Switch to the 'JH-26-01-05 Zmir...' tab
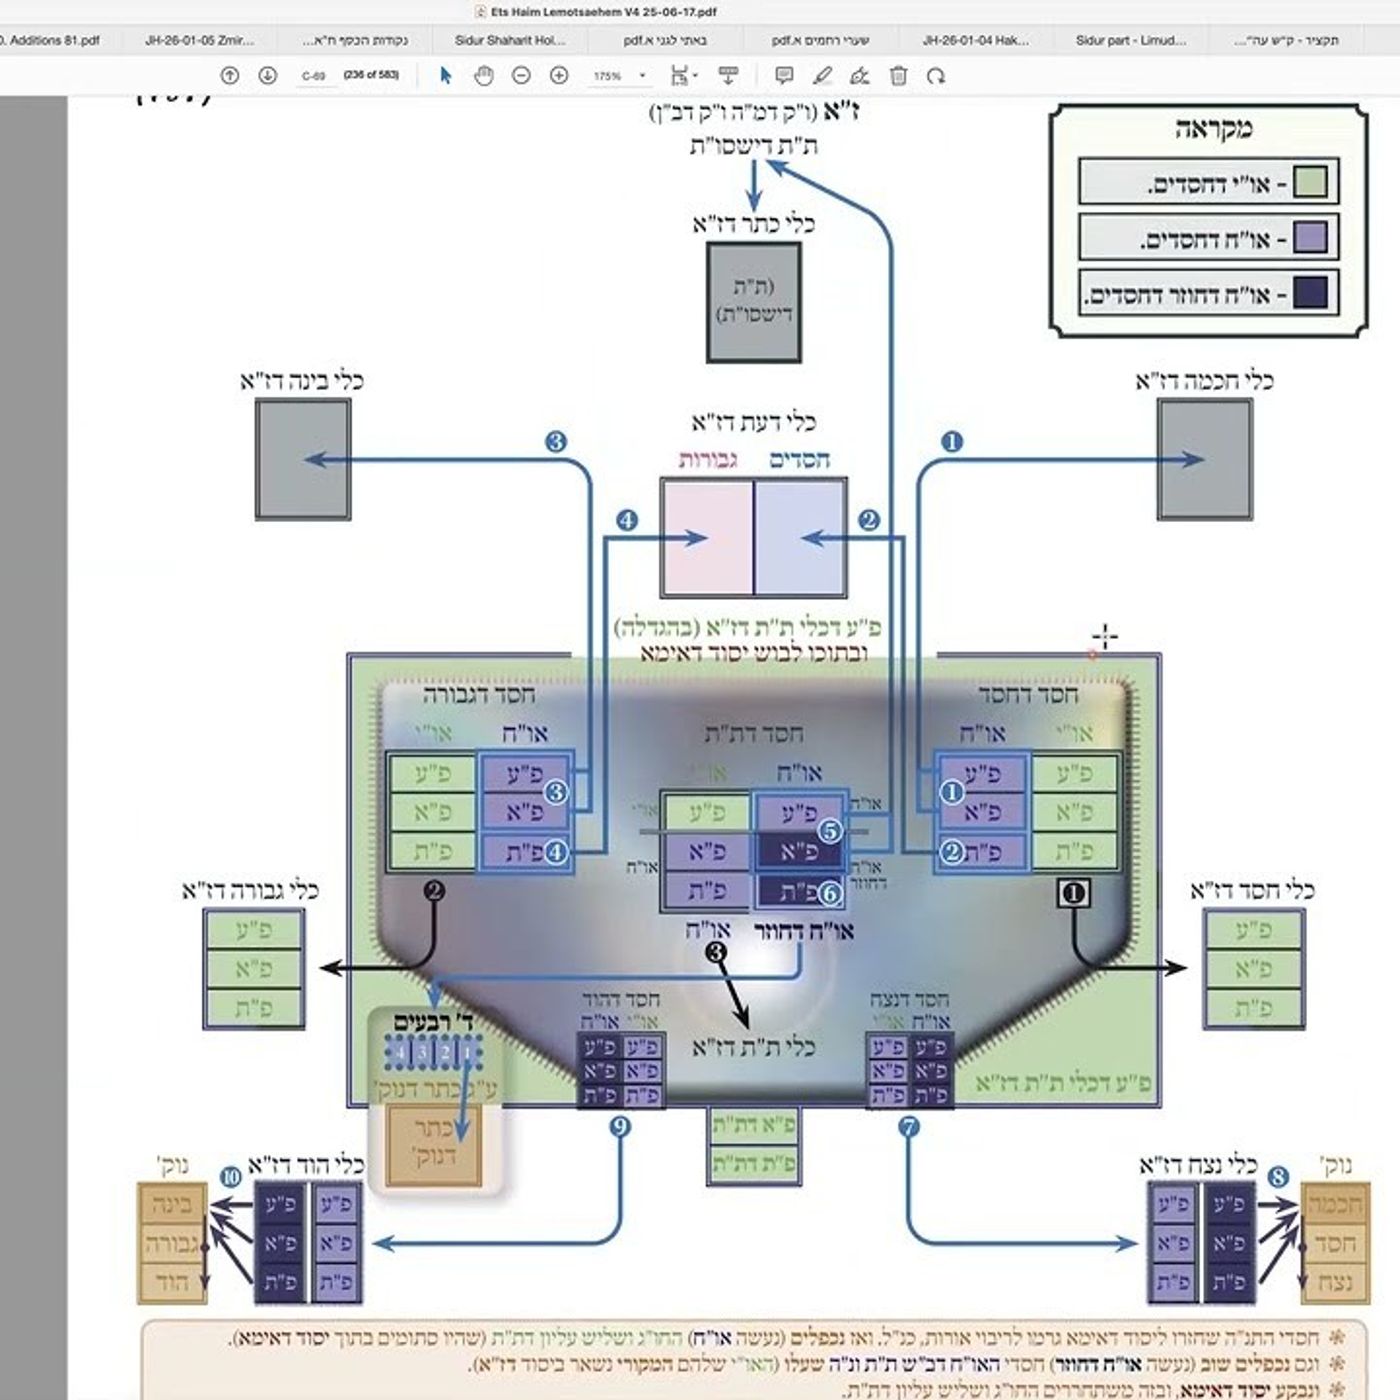This screenshot has width=1400, height=1400. [x=200, y=41]
